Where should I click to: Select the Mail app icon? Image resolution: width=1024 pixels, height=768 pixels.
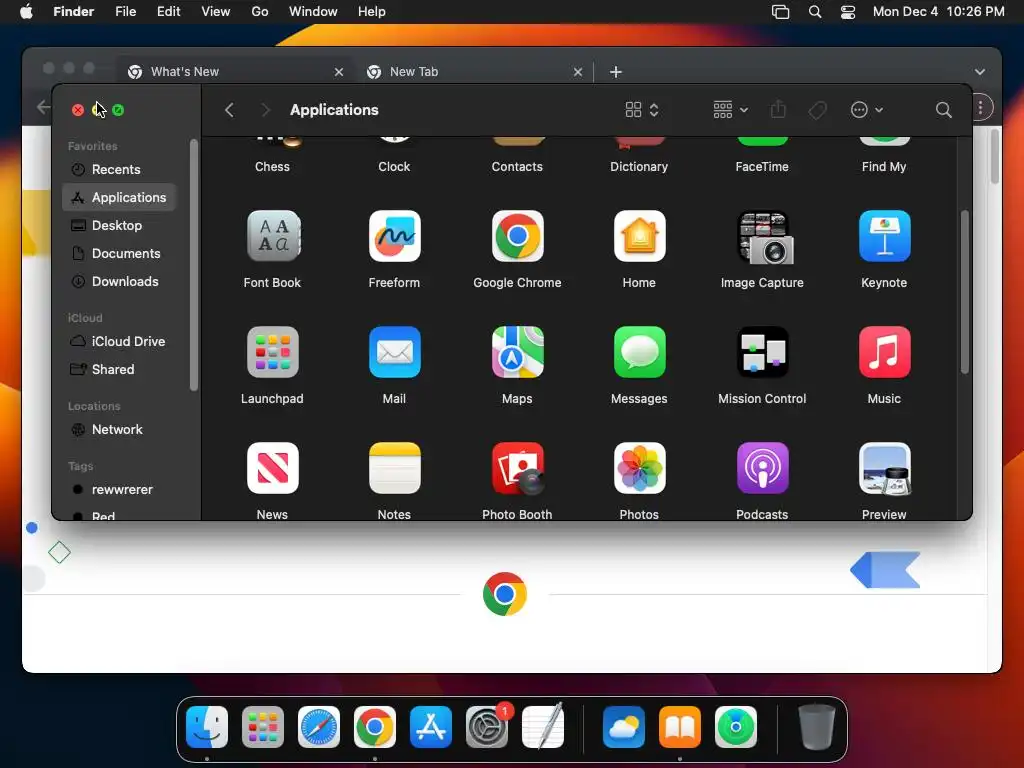tap(394, 352)
